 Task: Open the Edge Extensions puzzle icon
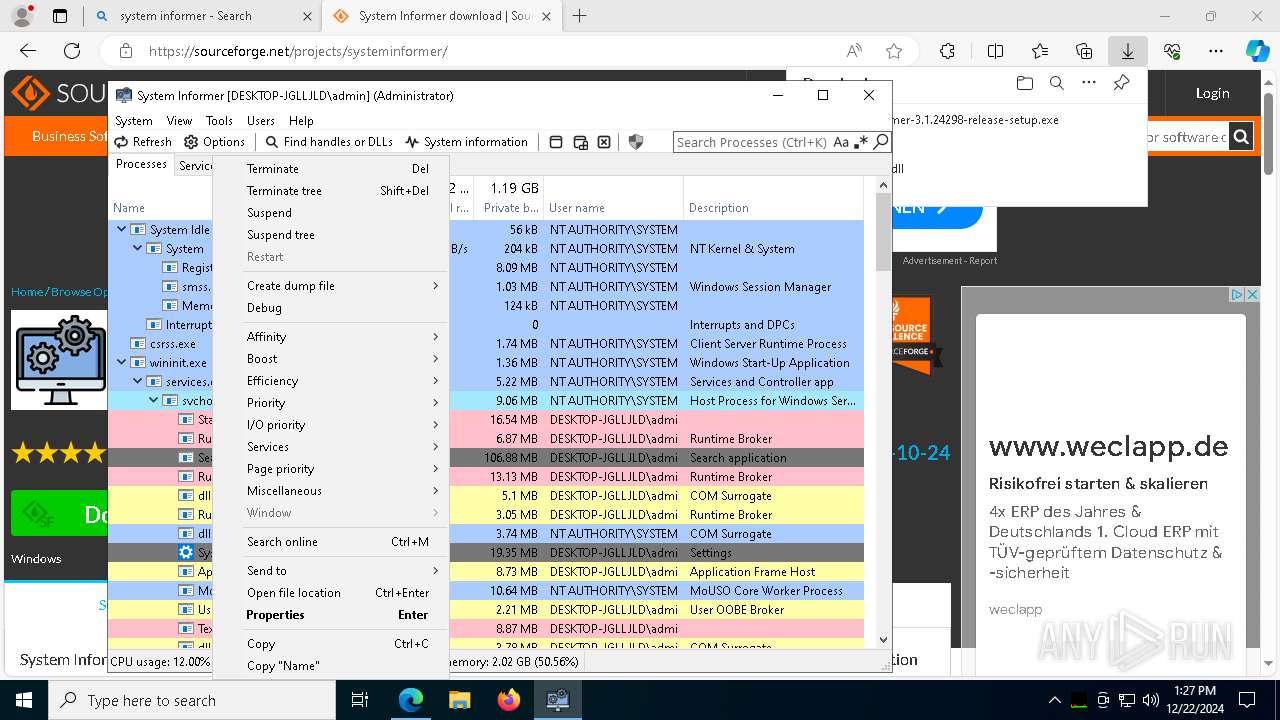[948, 51]
